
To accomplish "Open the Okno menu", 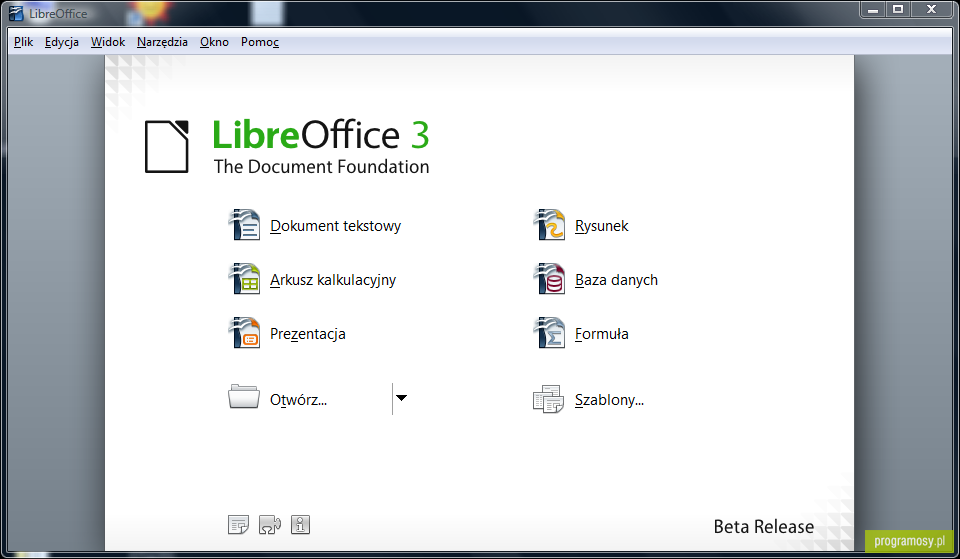I will click(x=214, y=42).
